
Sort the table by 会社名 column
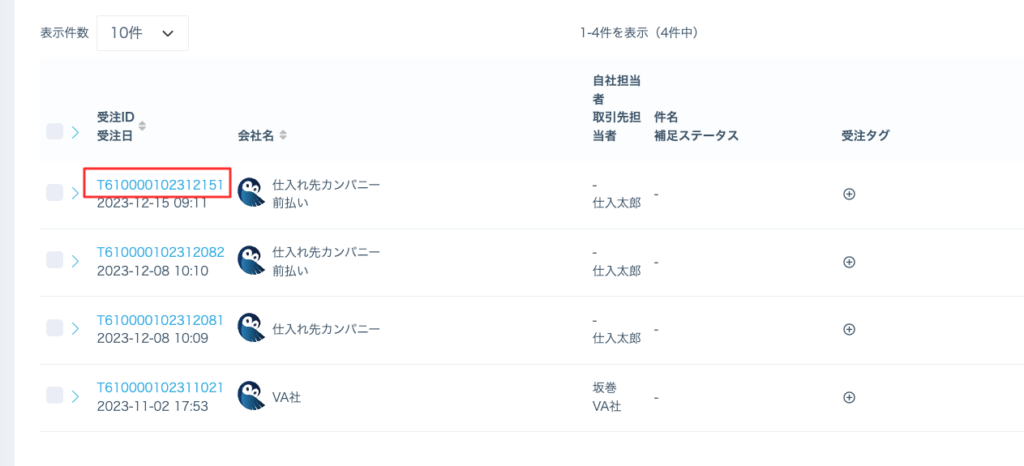(x=283, y=135)
